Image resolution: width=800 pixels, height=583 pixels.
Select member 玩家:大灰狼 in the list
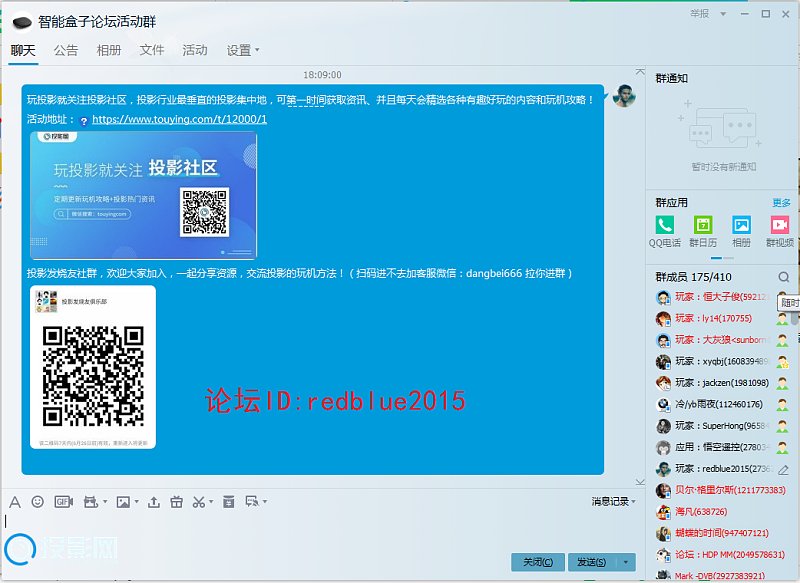[x=722, y=340]
